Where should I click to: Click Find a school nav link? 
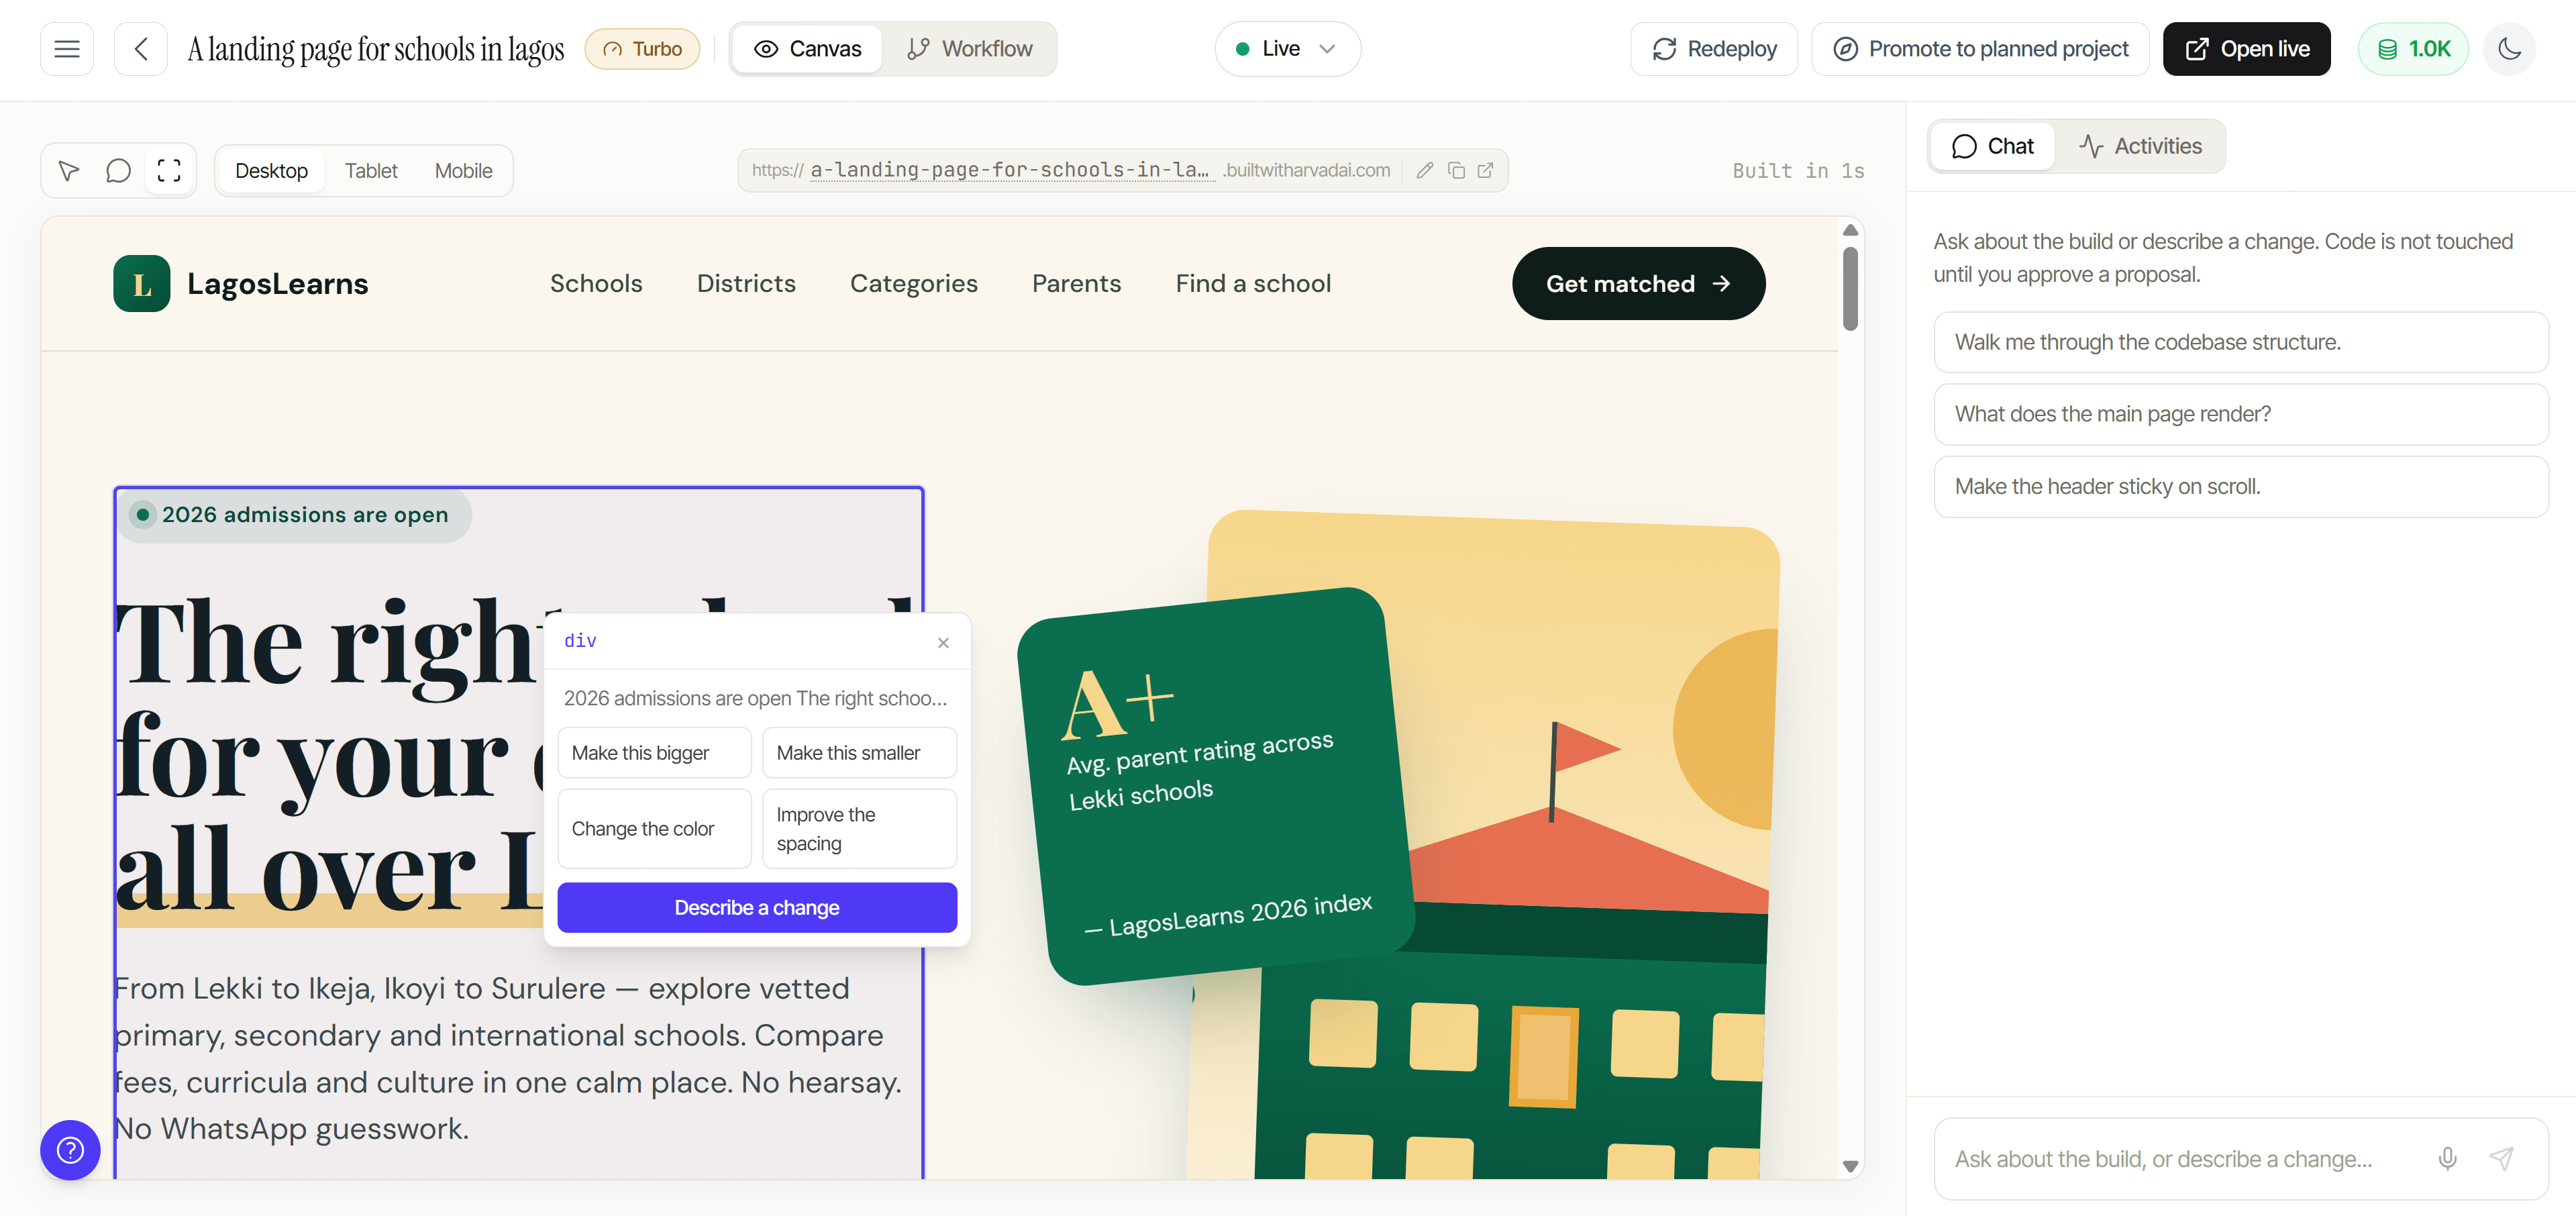(1253, 284)
